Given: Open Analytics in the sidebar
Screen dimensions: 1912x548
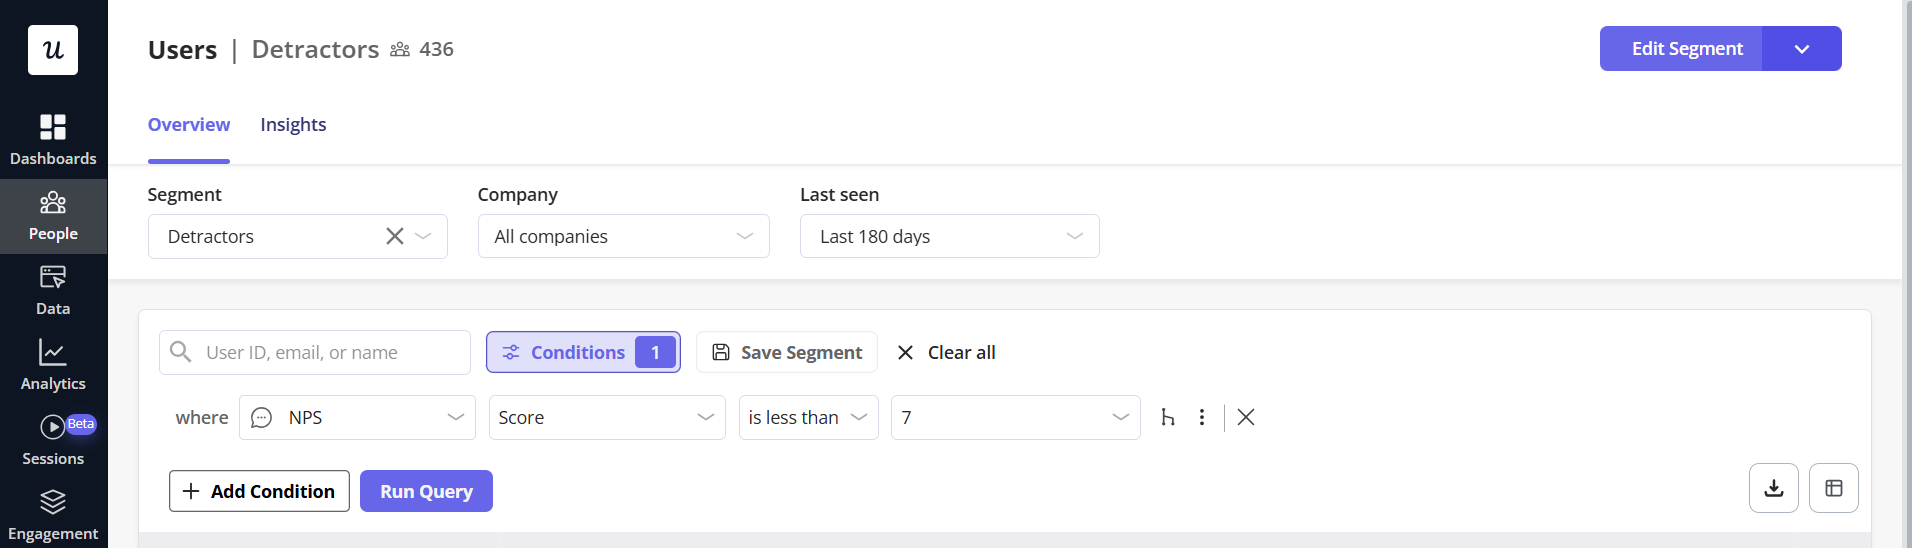Looking at the screenshot, I should tap(53, 365).
